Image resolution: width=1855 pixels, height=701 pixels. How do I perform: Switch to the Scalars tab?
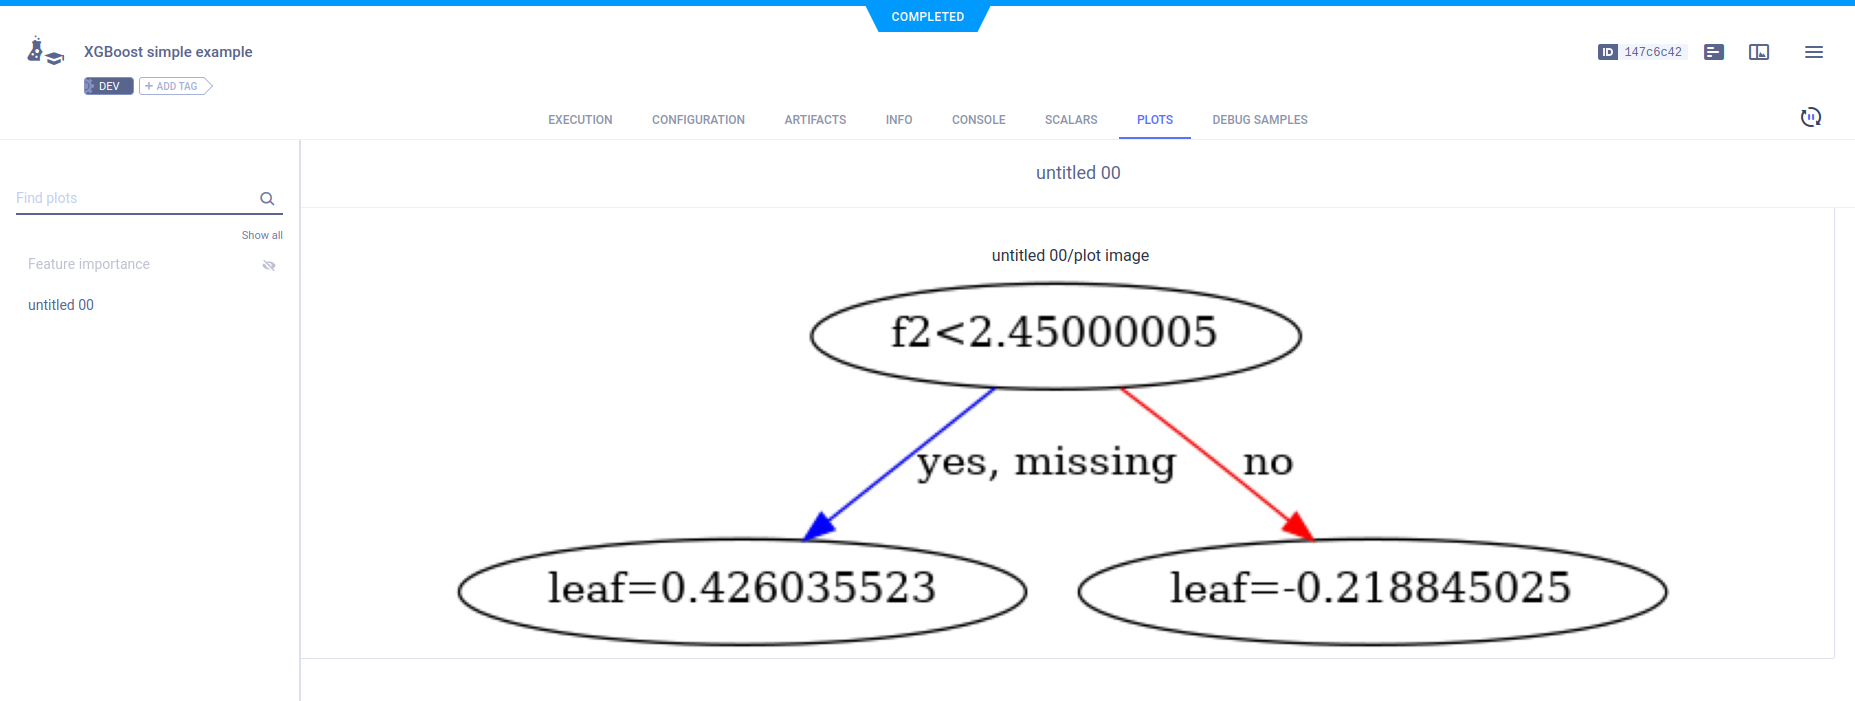(x=1071, y=120)
